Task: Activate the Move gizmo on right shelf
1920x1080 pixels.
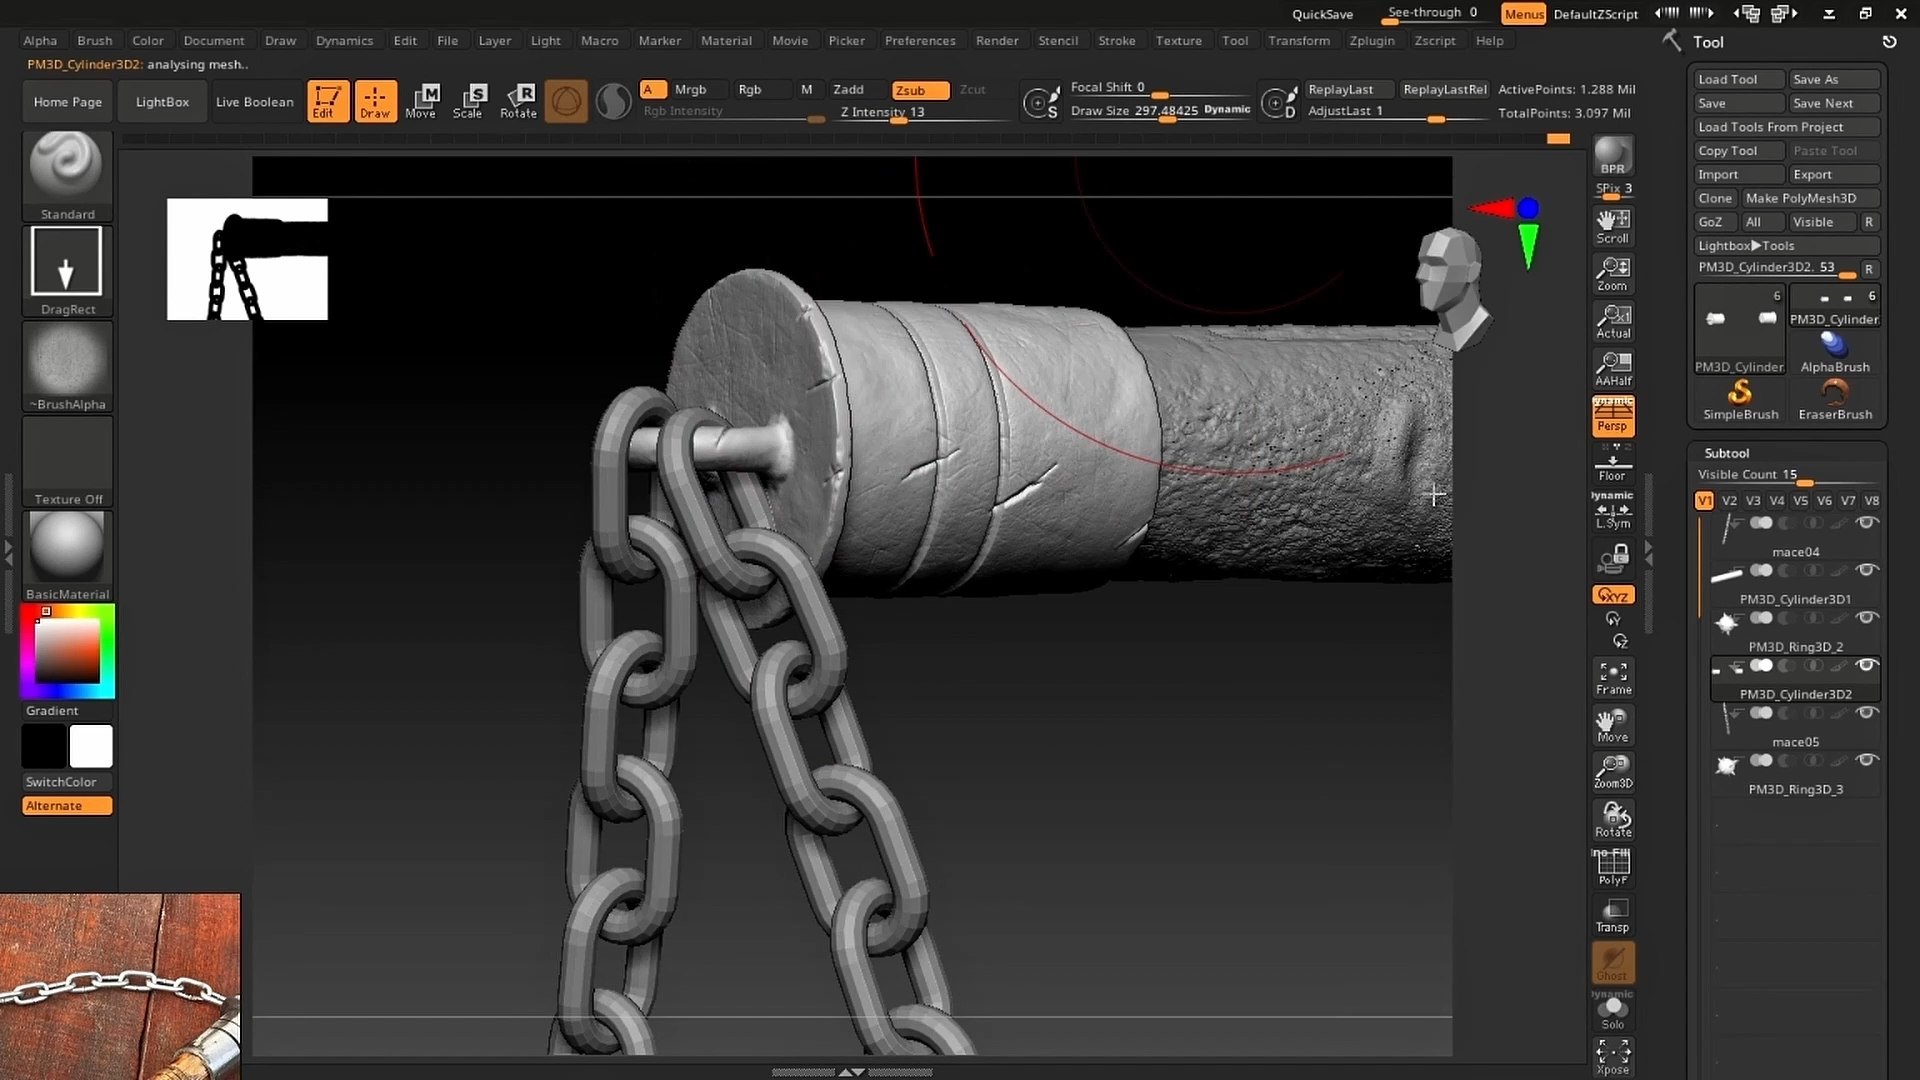Action: point(1611,725)
